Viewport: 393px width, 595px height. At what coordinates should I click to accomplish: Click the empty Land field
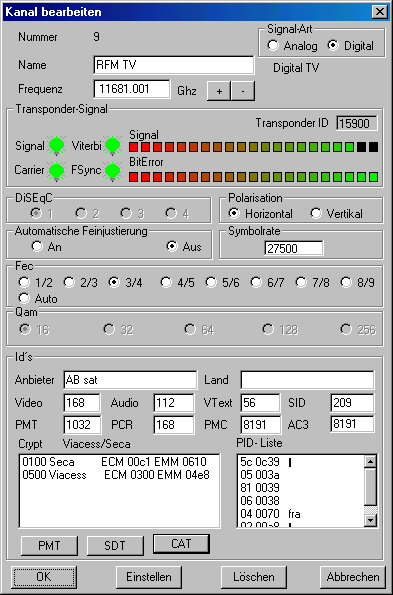307,380
